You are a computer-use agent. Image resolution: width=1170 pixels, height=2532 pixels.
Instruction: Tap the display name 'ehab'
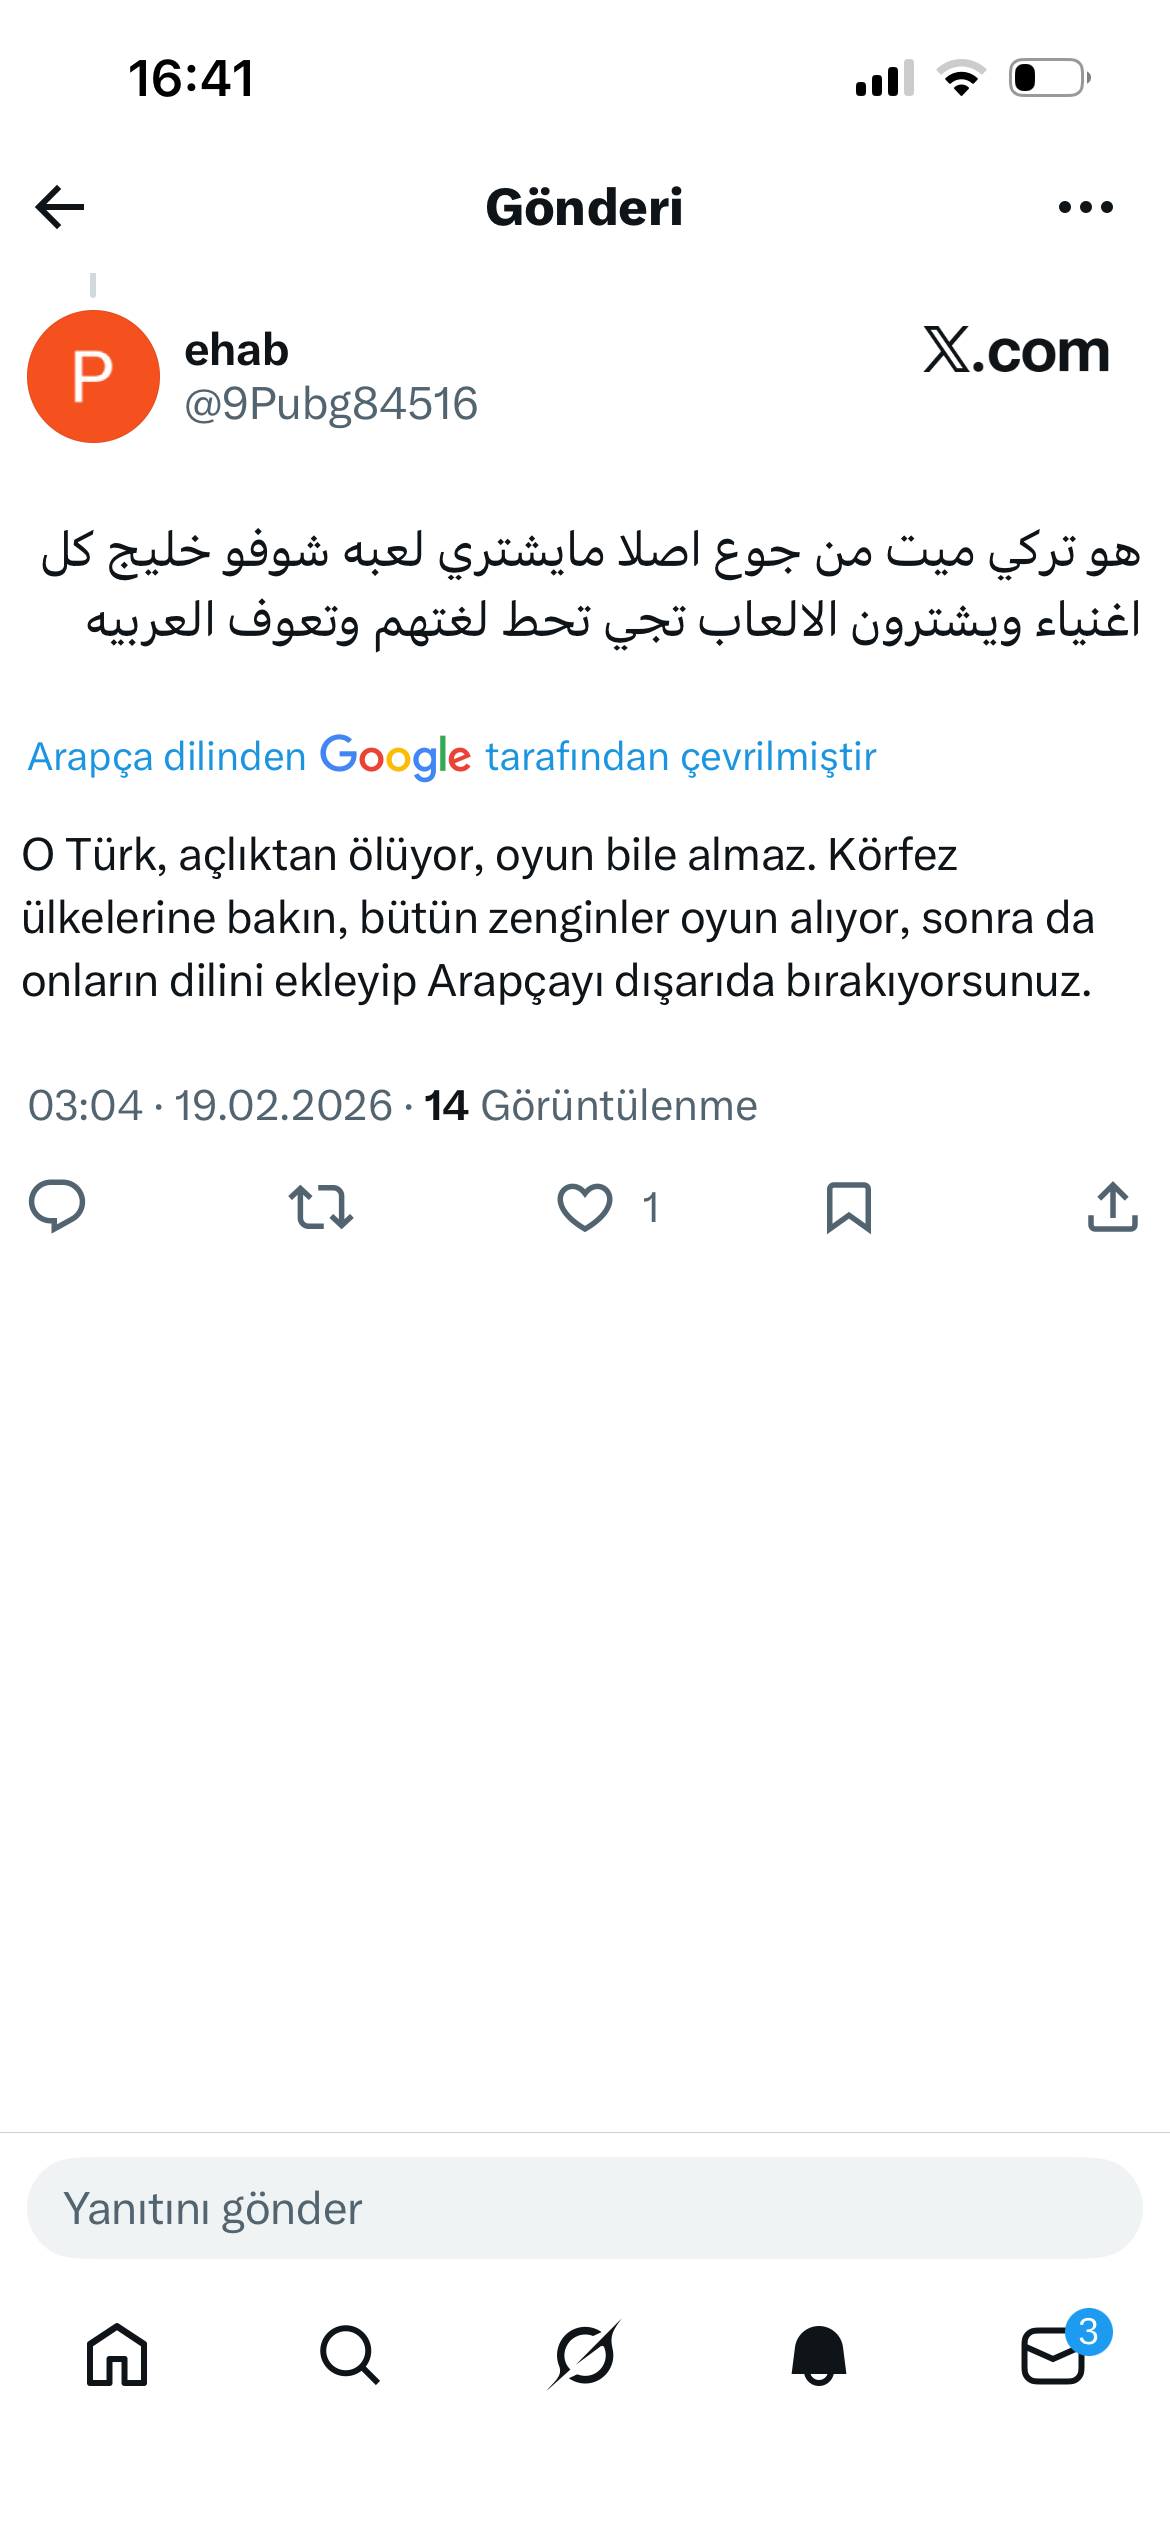click(x=237, y=350)
